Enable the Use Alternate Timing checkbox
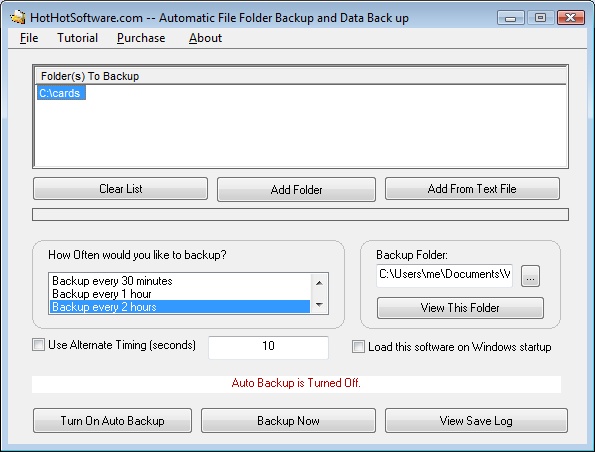Viewport: 595px width, 452px height. pos(38,345)
